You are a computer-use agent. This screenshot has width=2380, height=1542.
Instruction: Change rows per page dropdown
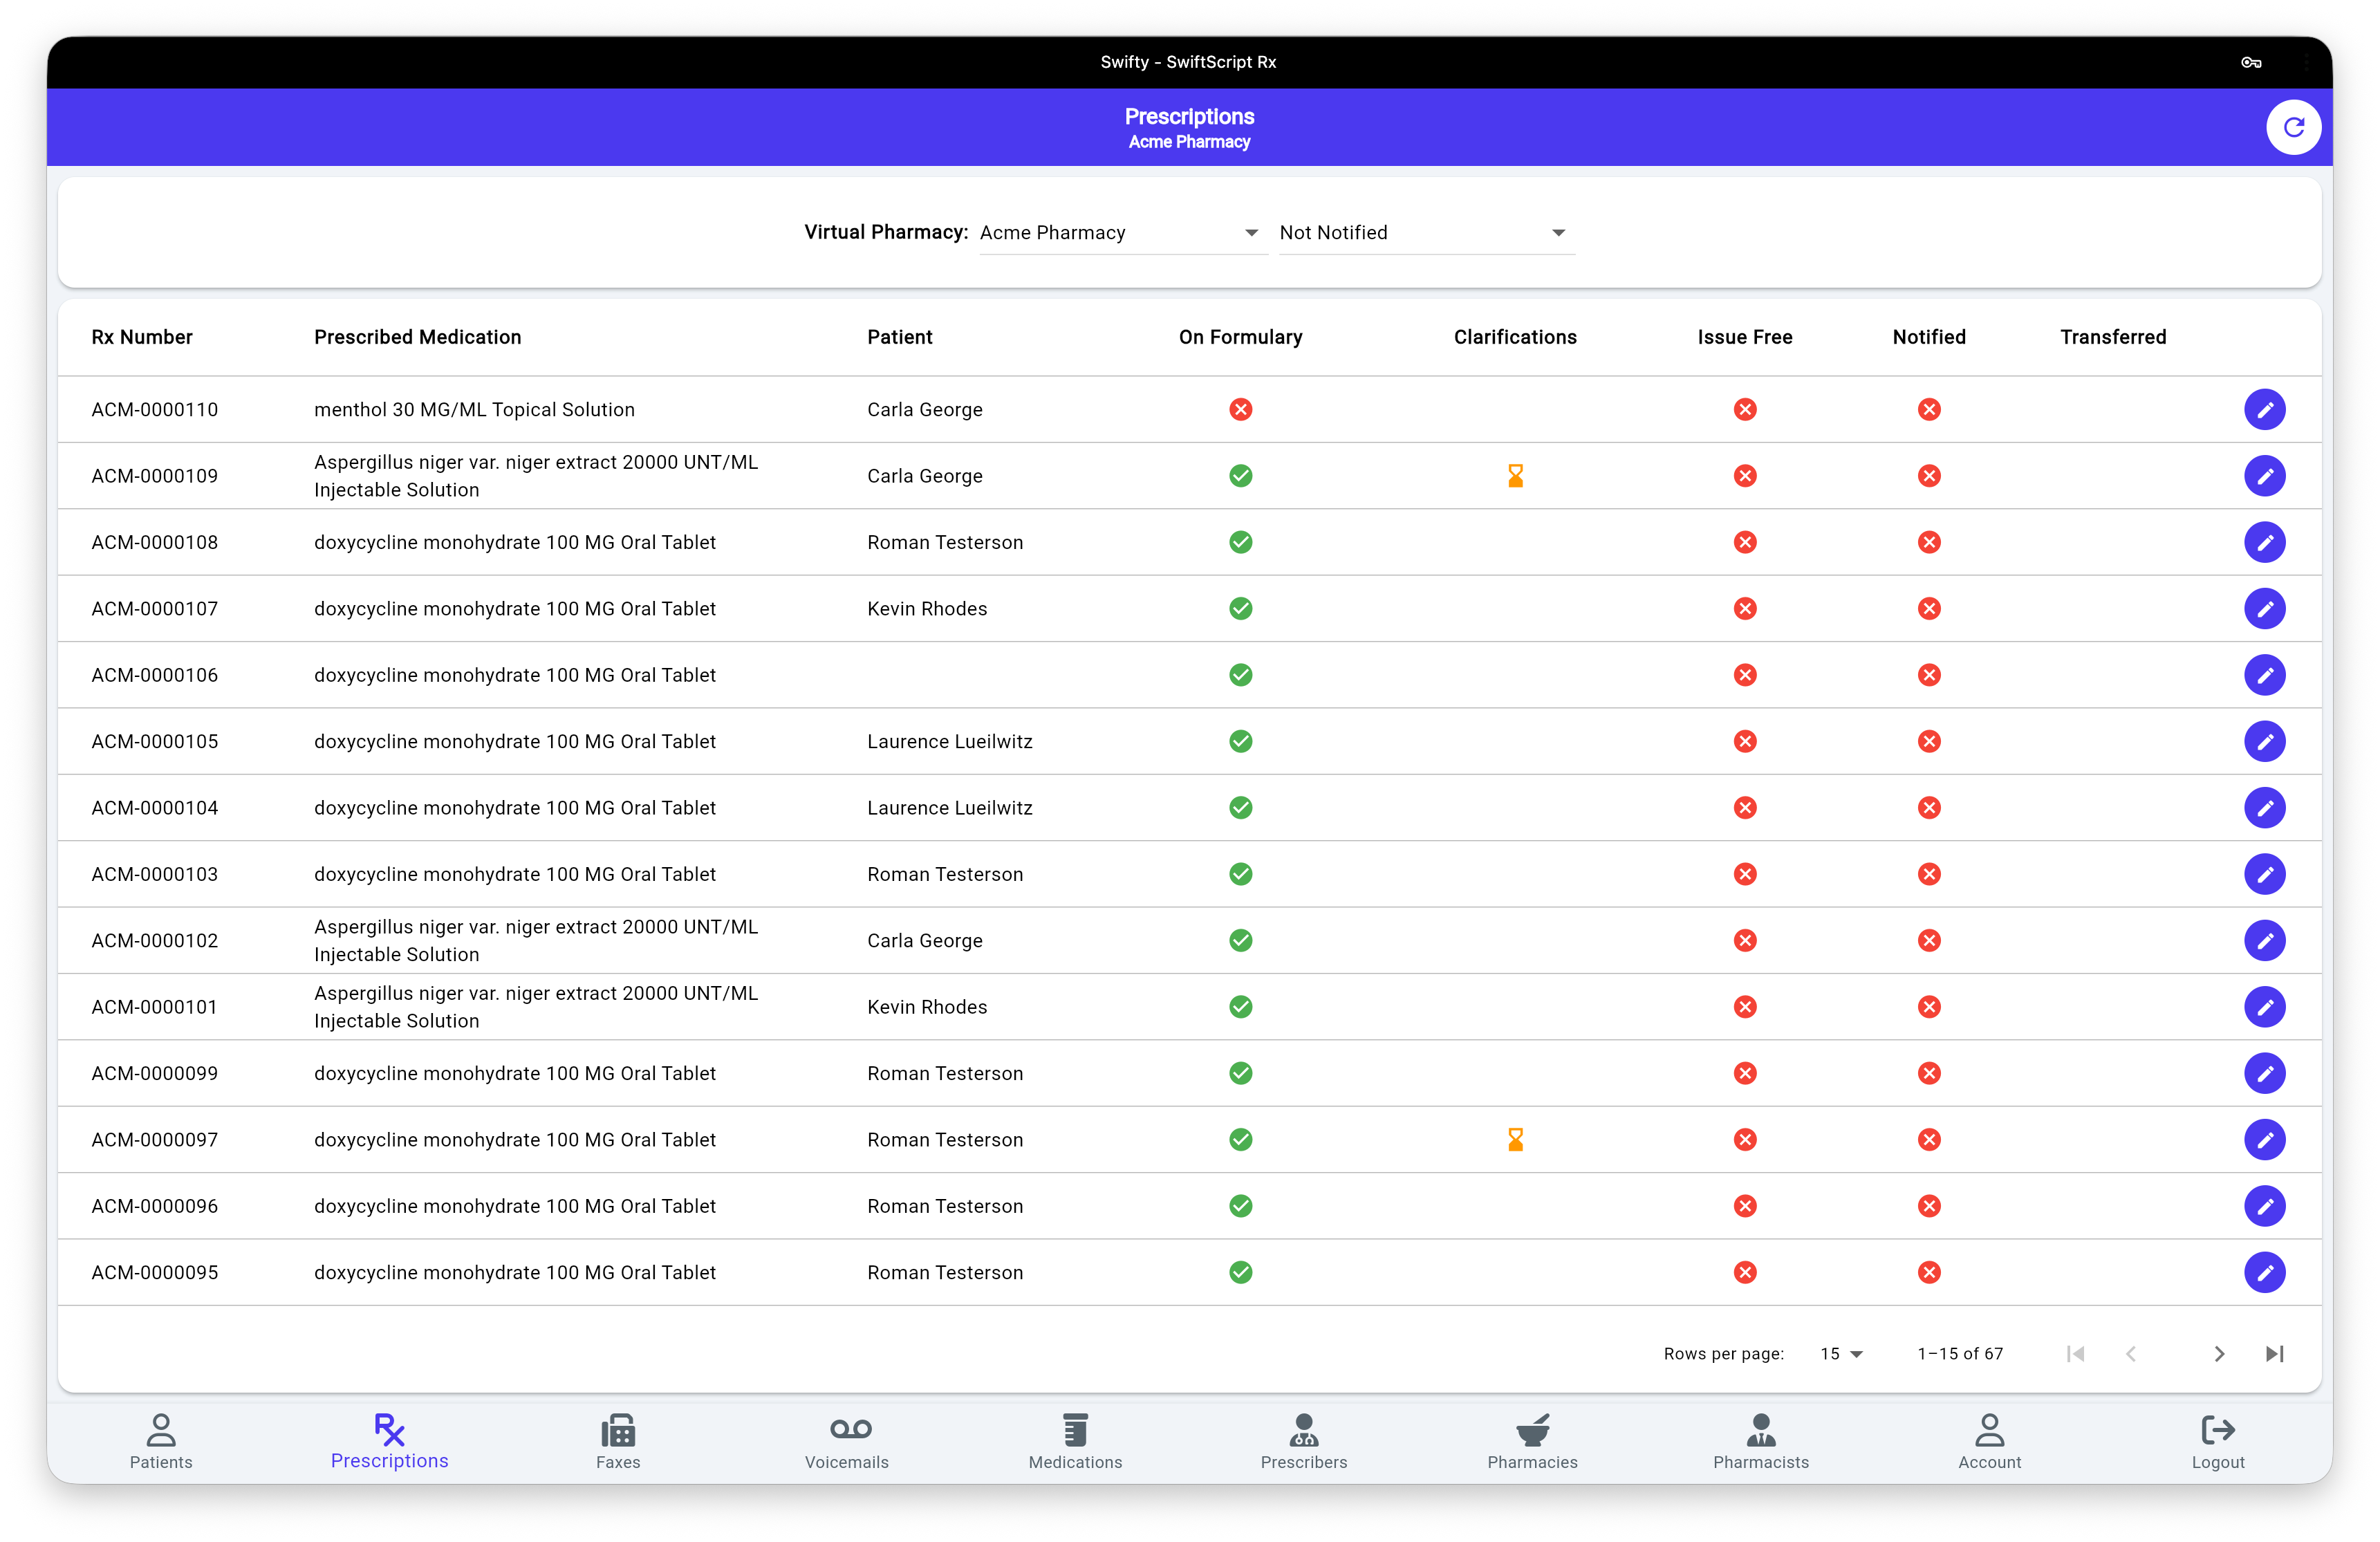coord(1841,1354)
